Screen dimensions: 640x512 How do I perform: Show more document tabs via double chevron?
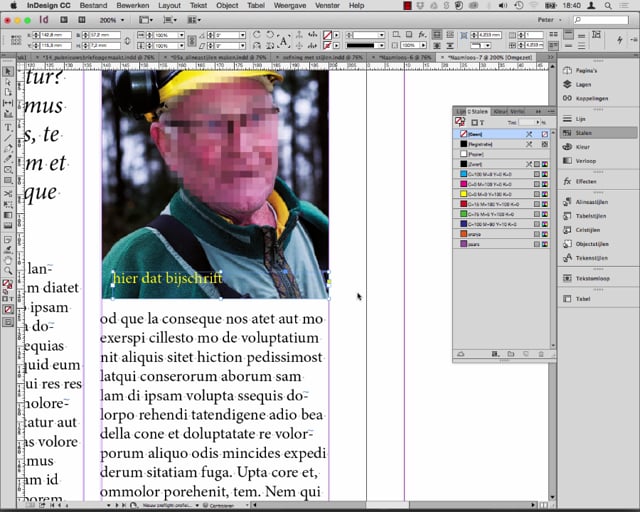(x=550, y=58)
